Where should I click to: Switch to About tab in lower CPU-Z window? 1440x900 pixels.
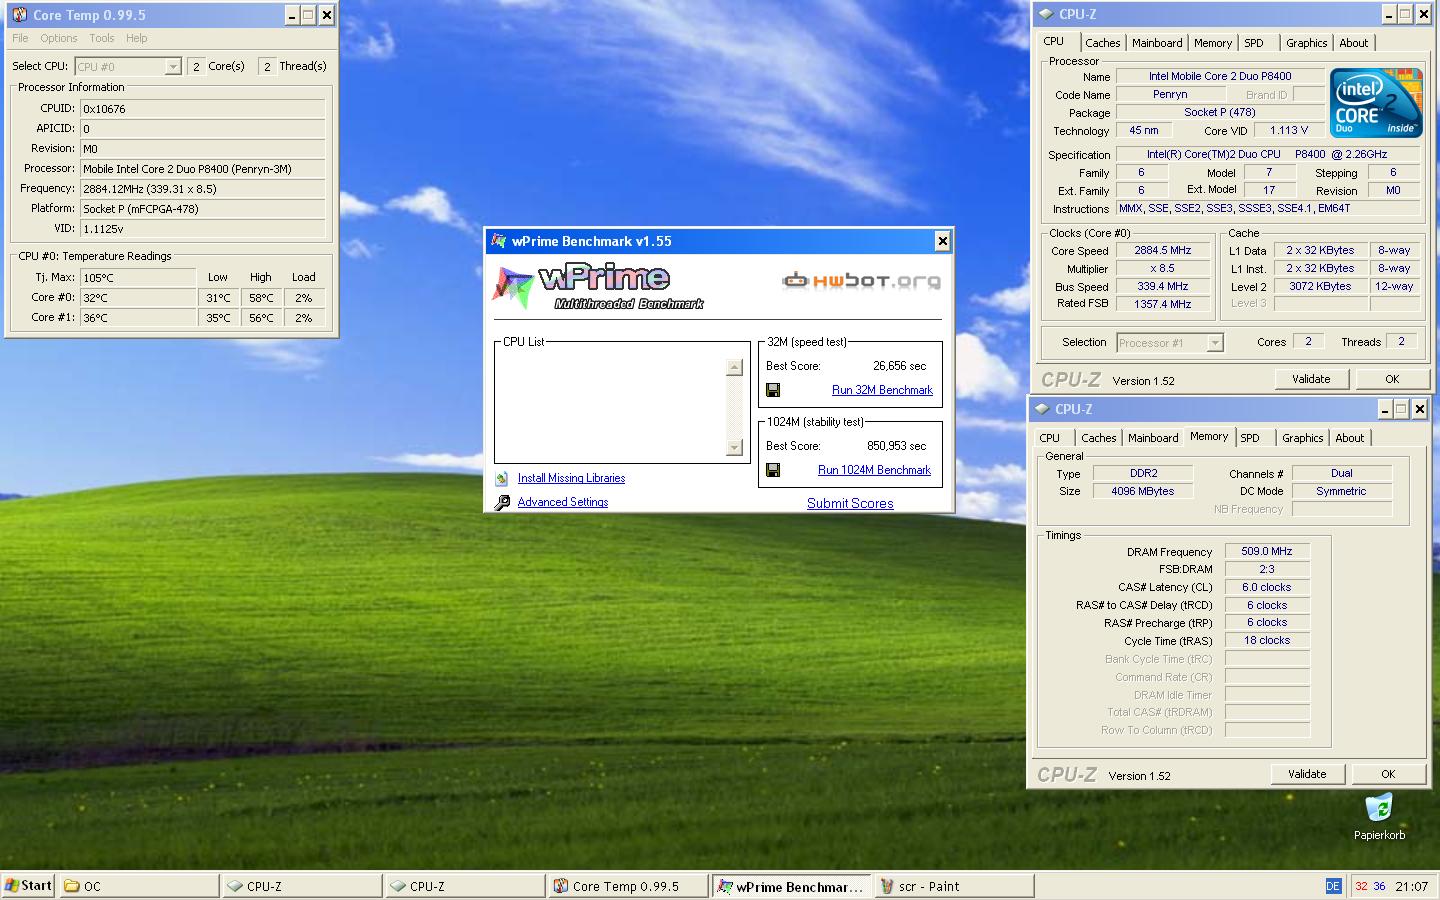tap(1349, 438)
